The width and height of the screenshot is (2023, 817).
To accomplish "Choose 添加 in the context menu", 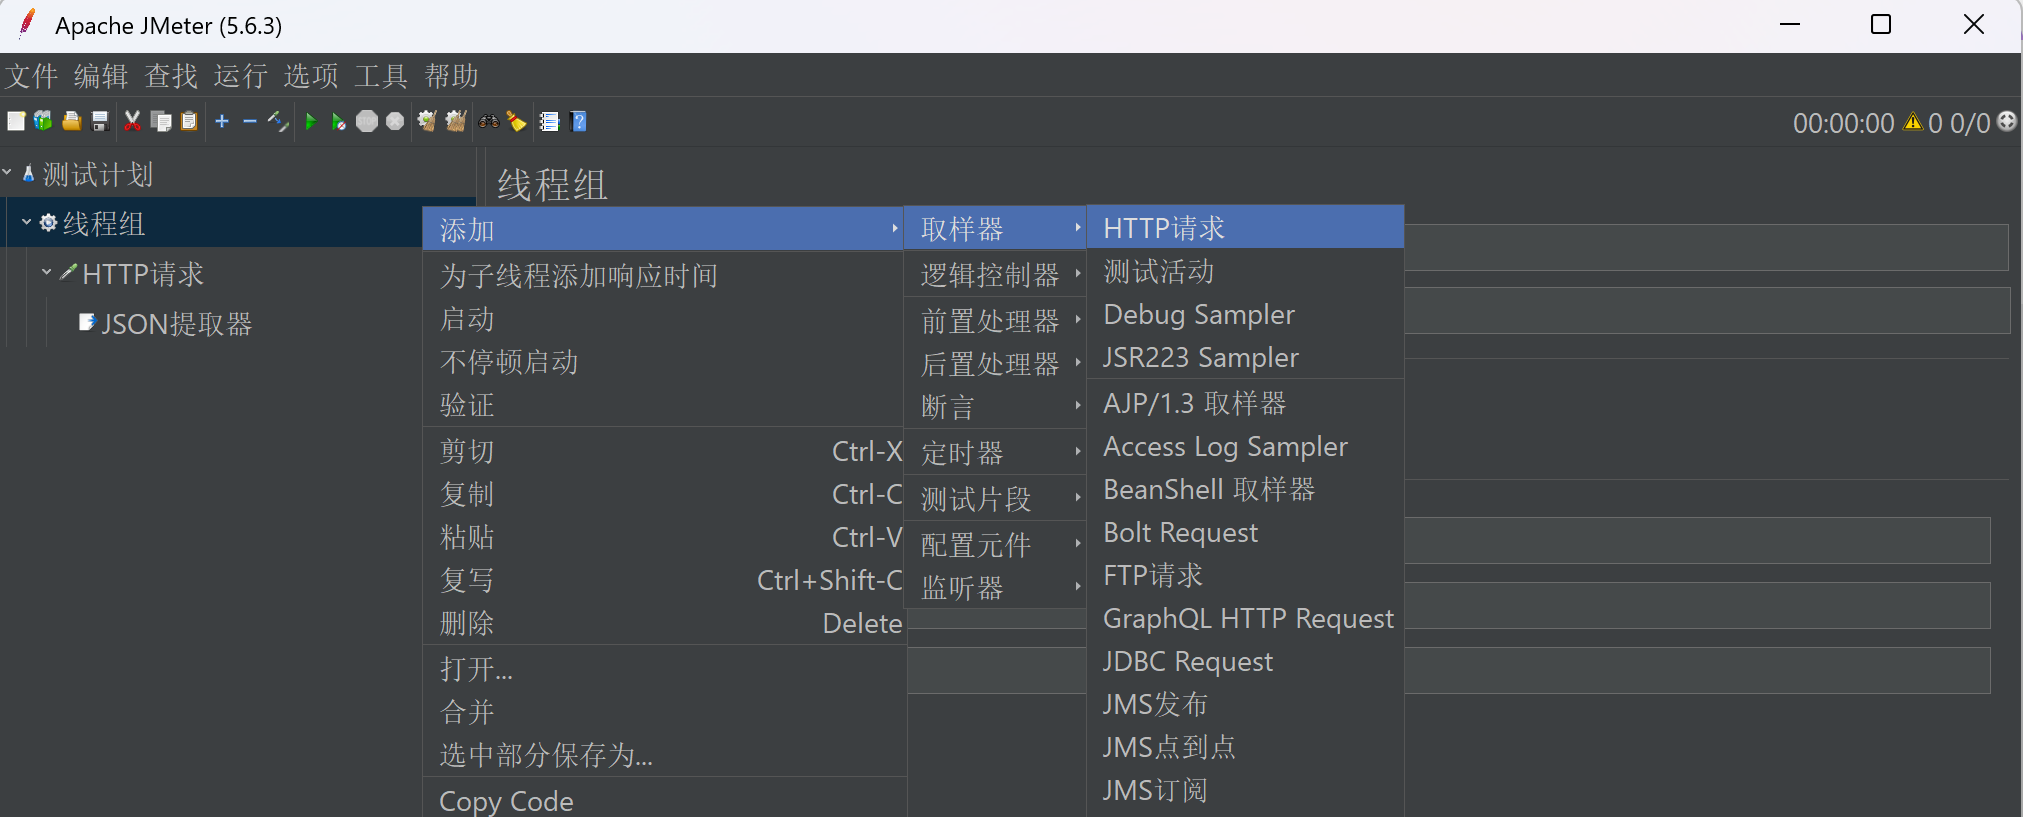I will 664,229.
